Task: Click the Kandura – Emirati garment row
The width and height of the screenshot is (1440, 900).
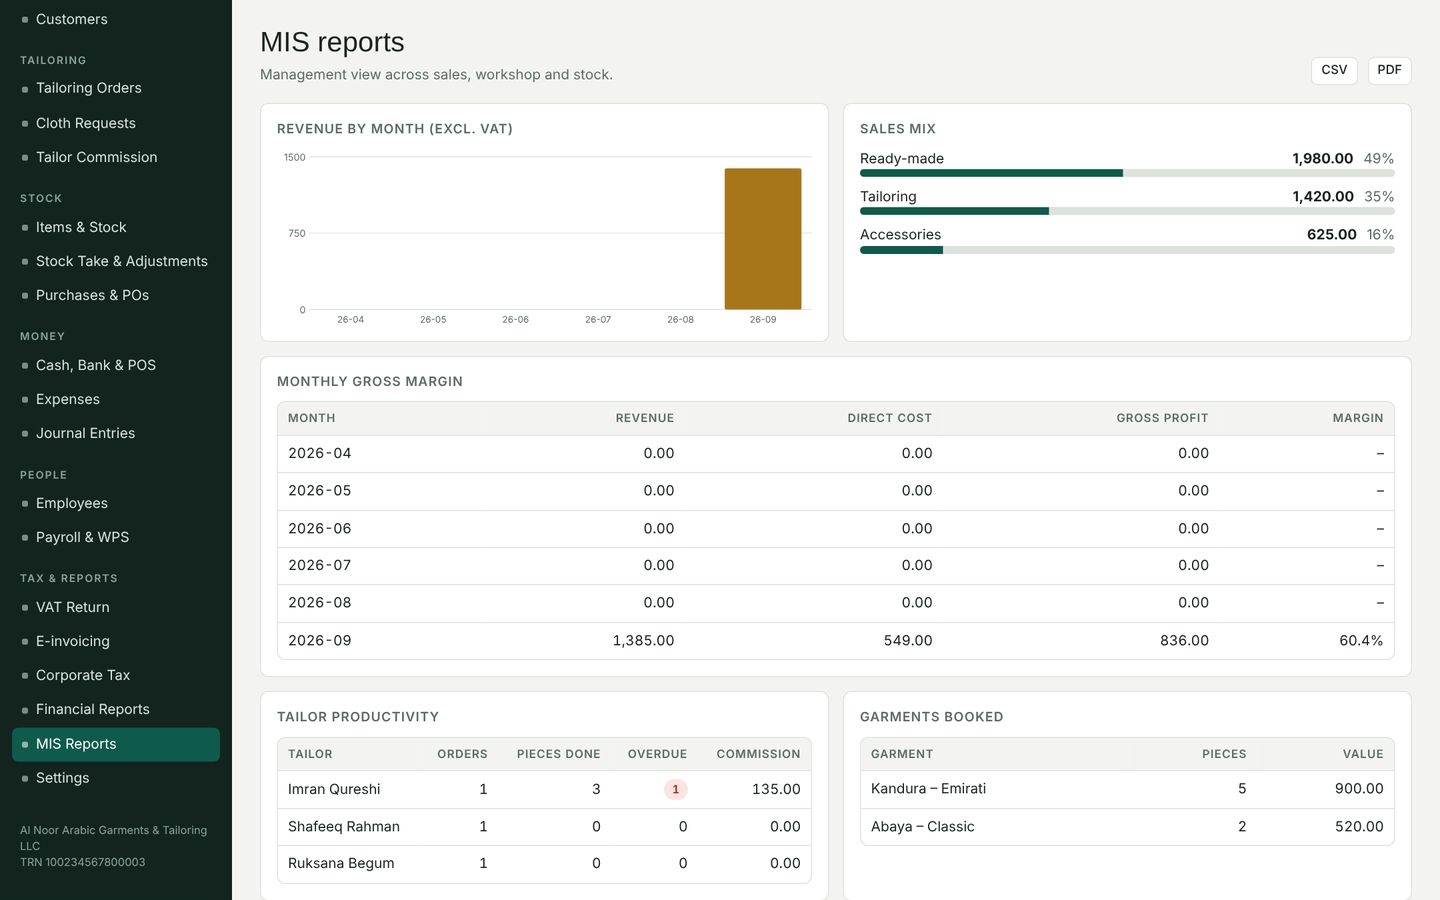Action: (x=1127, y=789)
